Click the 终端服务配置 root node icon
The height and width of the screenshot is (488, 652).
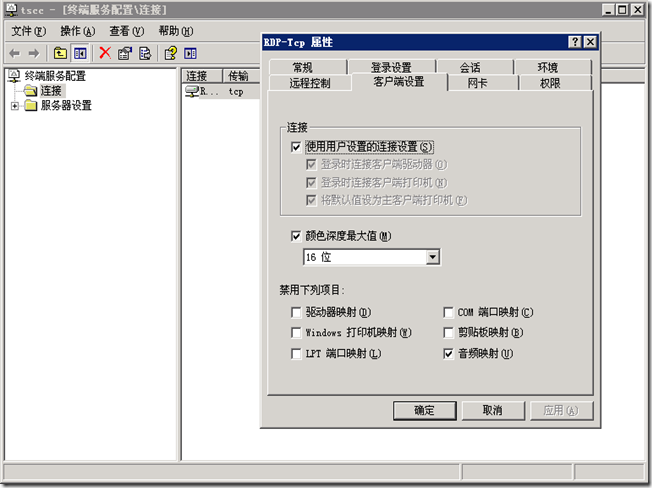pyautogui.click(x=14, y=76)
